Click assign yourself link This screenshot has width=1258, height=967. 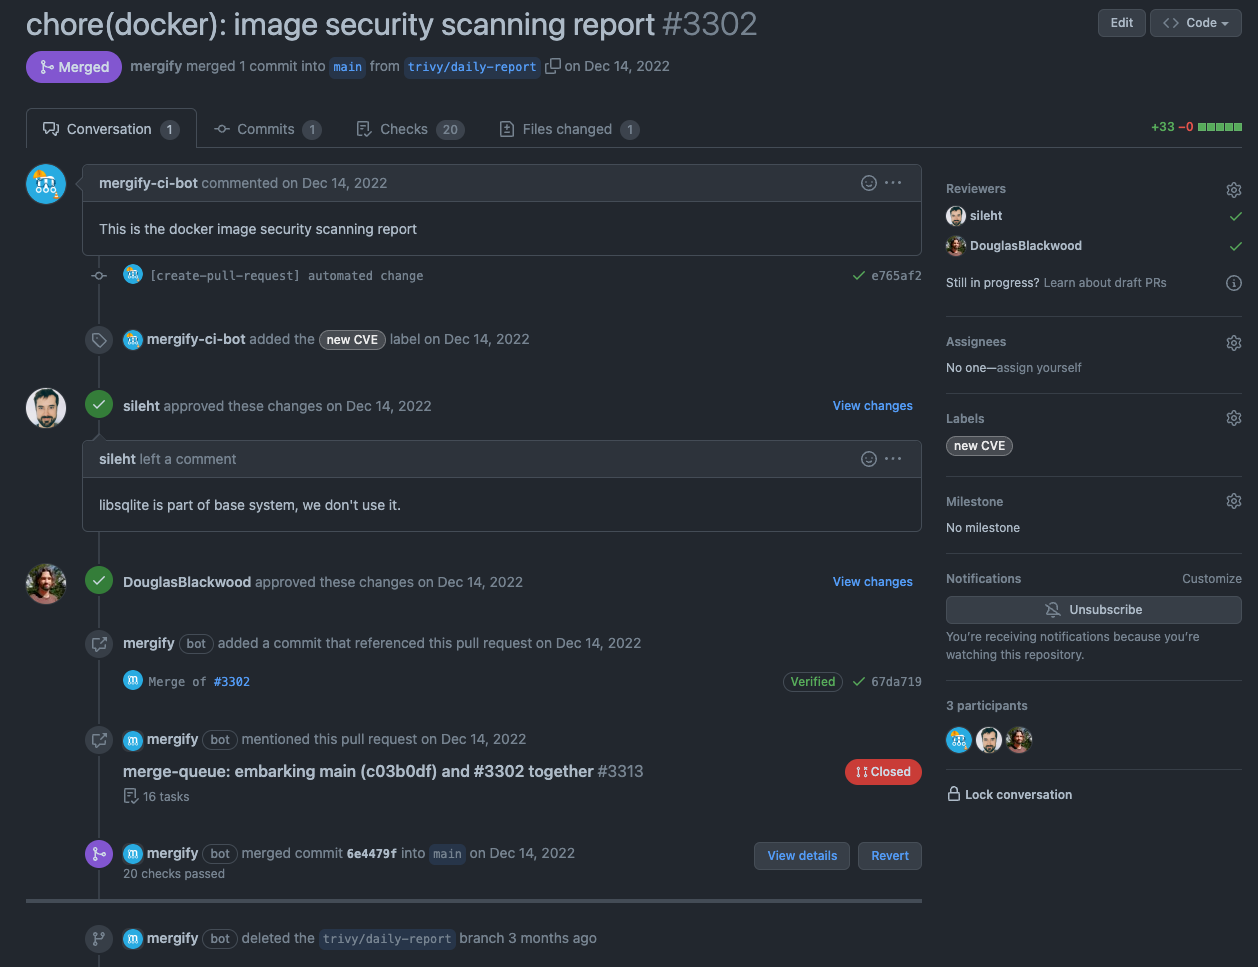tap(1039, 368)
